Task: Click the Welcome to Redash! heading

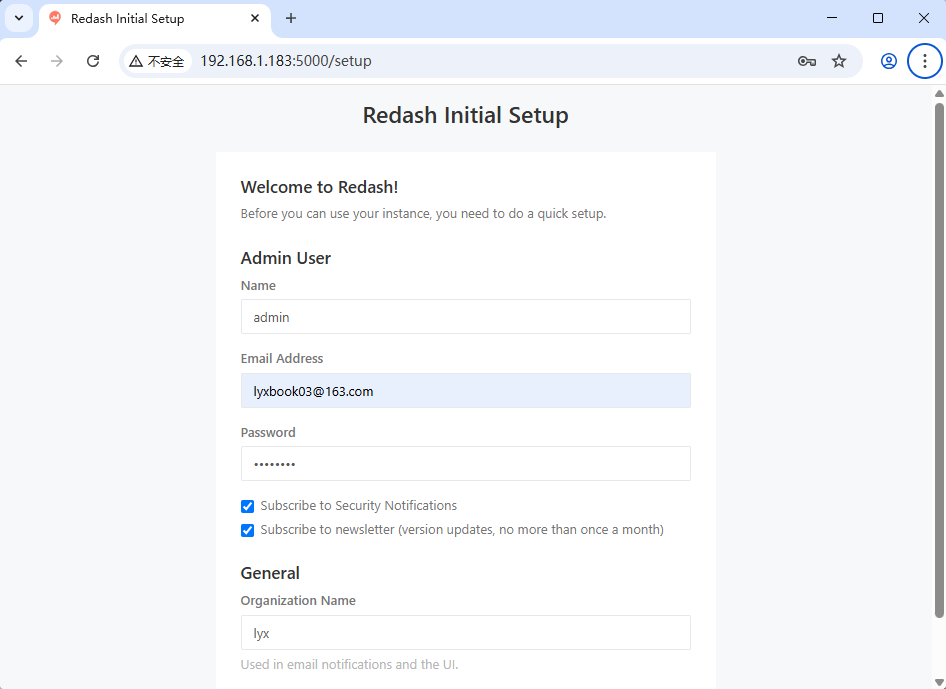Action: point(319,188)
